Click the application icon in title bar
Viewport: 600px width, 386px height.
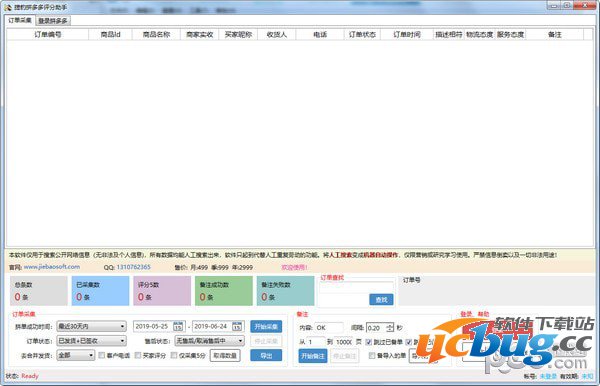8,7
